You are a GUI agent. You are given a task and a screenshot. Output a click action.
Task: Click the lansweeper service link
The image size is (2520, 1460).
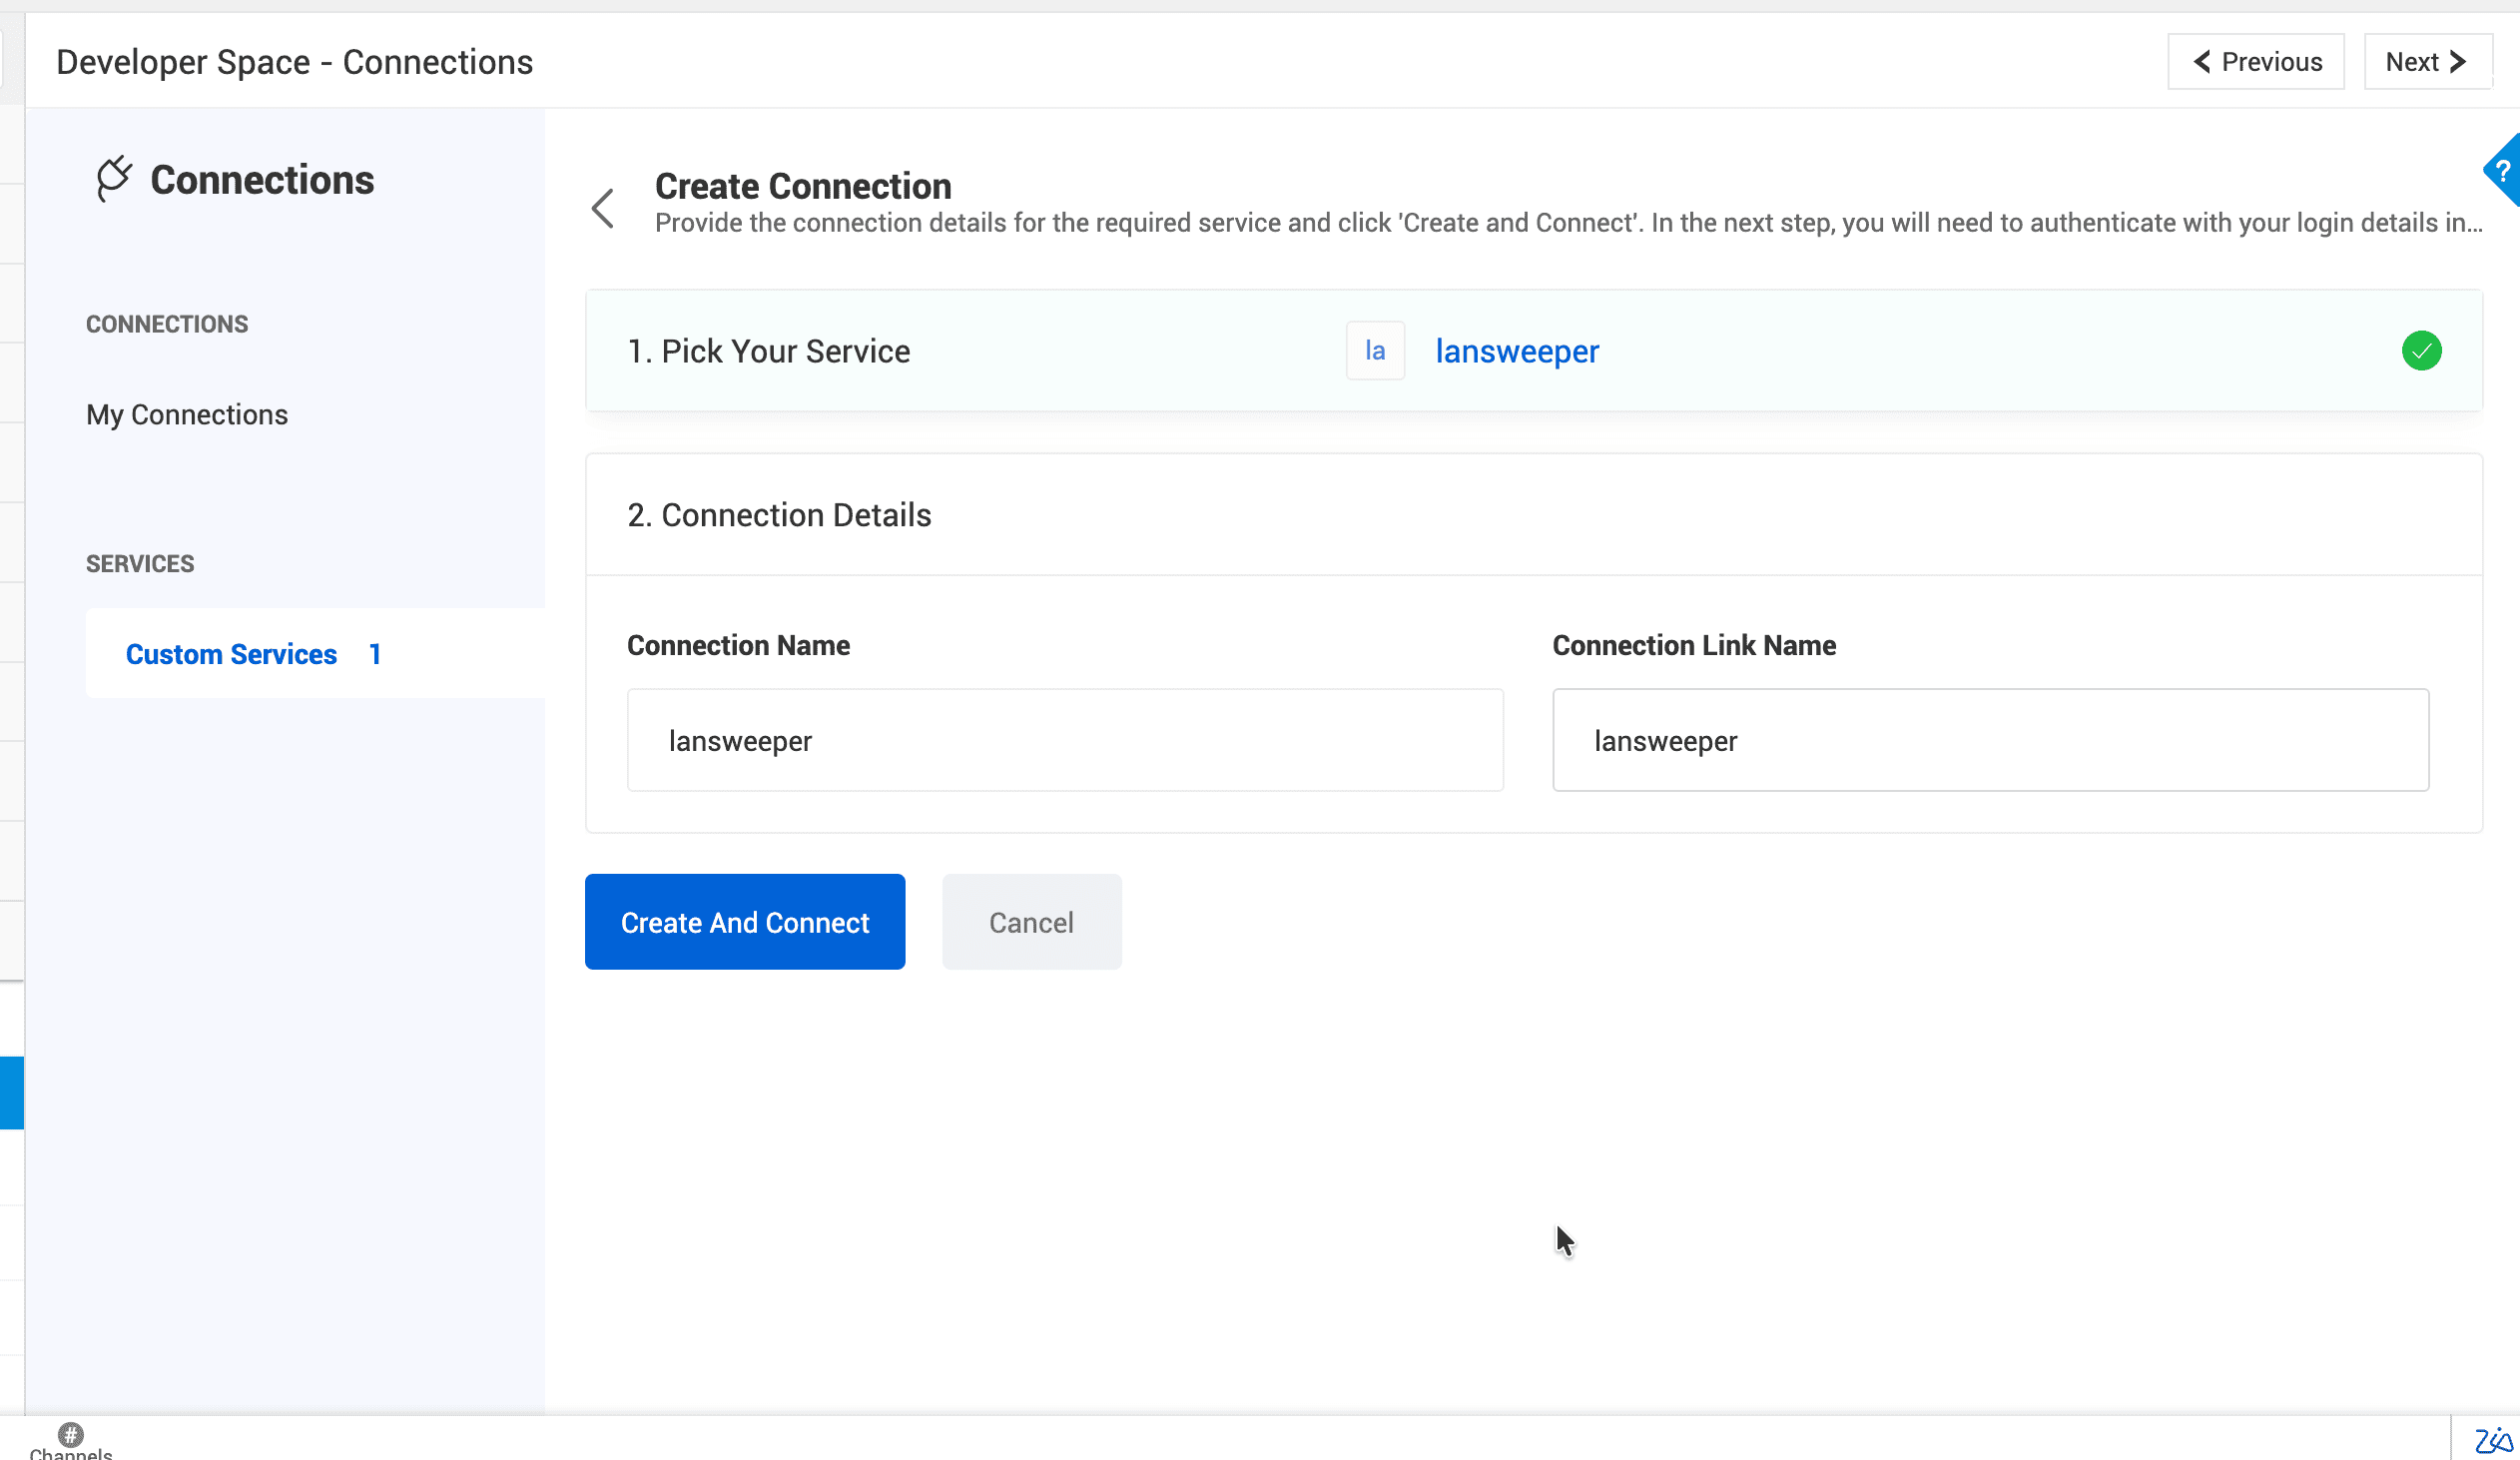[x=1516, y=351]
